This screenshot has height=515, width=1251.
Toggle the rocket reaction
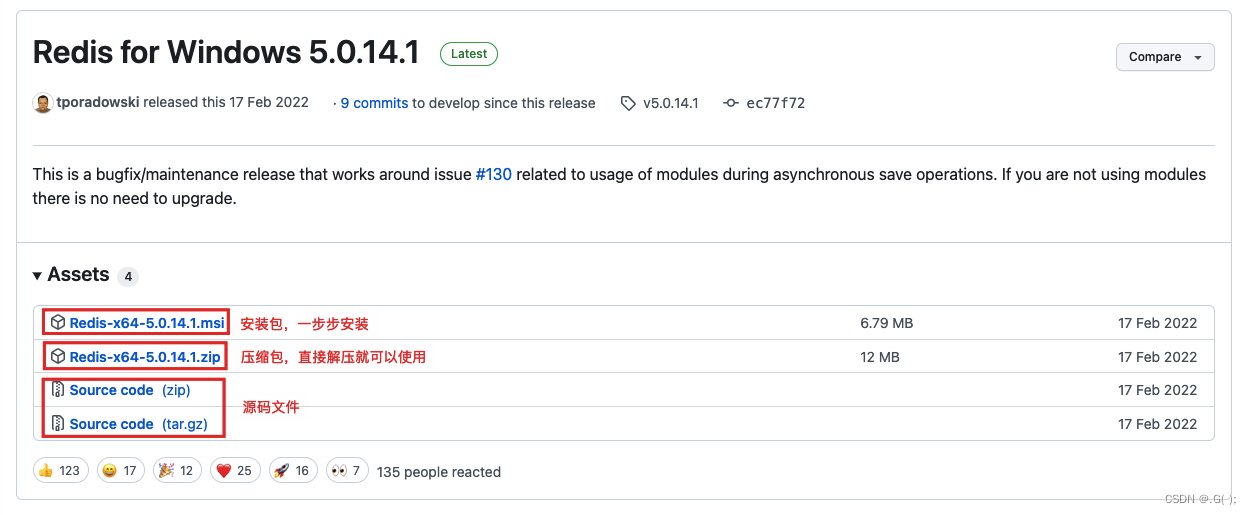[292, 471]
